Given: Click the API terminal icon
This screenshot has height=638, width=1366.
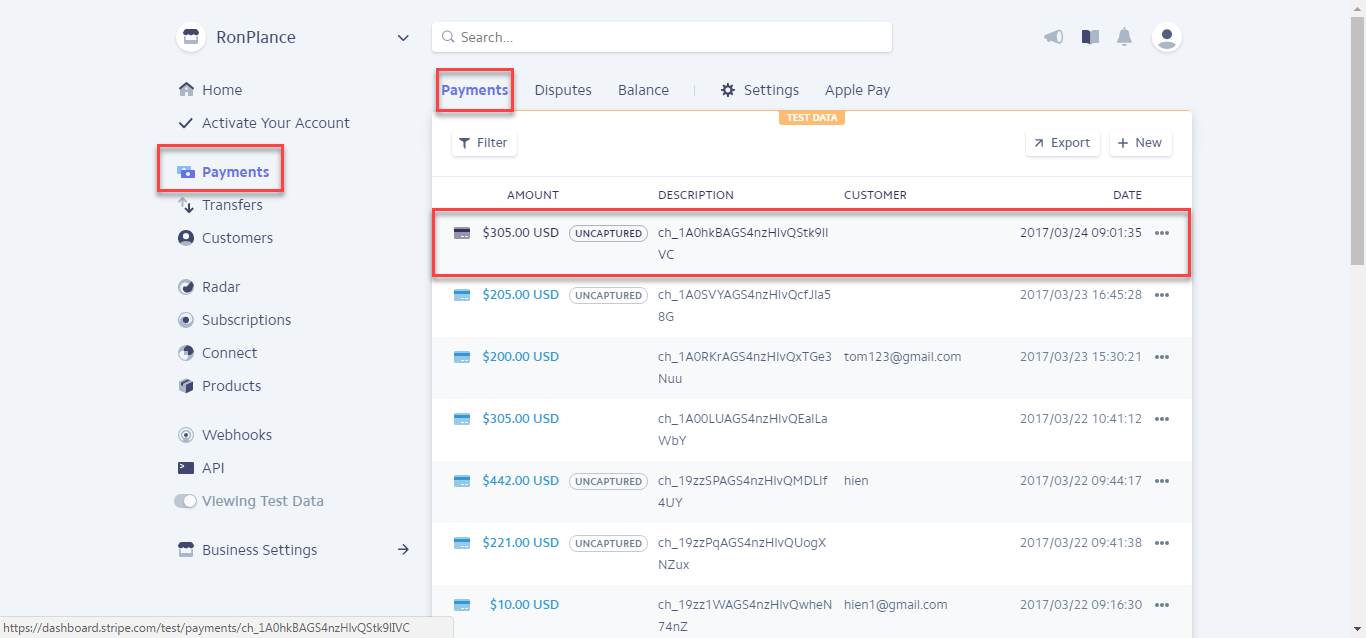Looking at the screenshot, I should point(186,468).
